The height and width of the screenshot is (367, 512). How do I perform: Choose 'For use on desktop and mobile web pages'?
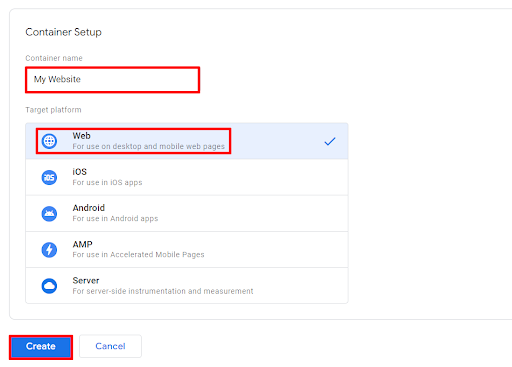pos(149,146)
